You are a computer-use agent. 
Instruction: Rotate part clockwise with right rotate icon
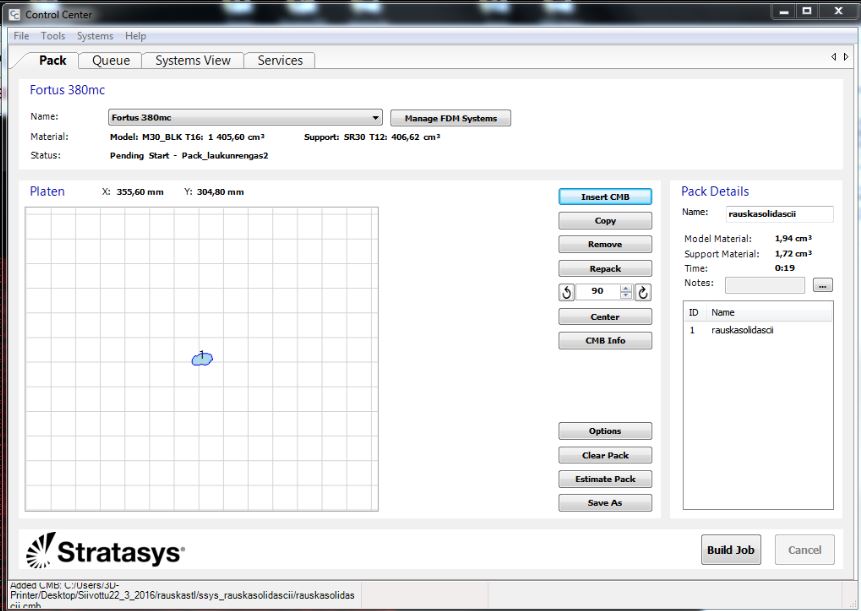point(643,292)
